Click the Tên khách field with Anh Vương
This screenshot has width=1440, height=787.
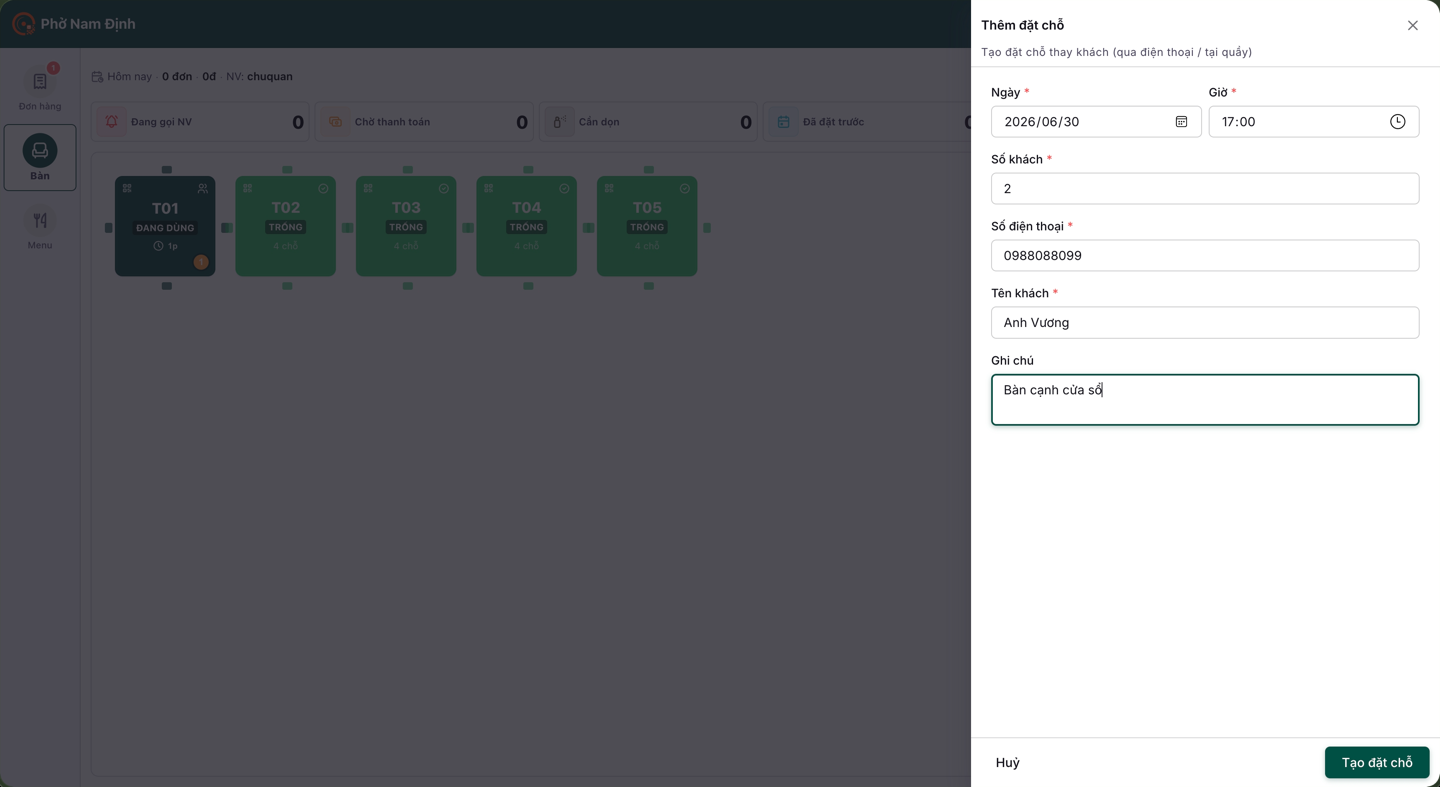tap(1205, 323)
